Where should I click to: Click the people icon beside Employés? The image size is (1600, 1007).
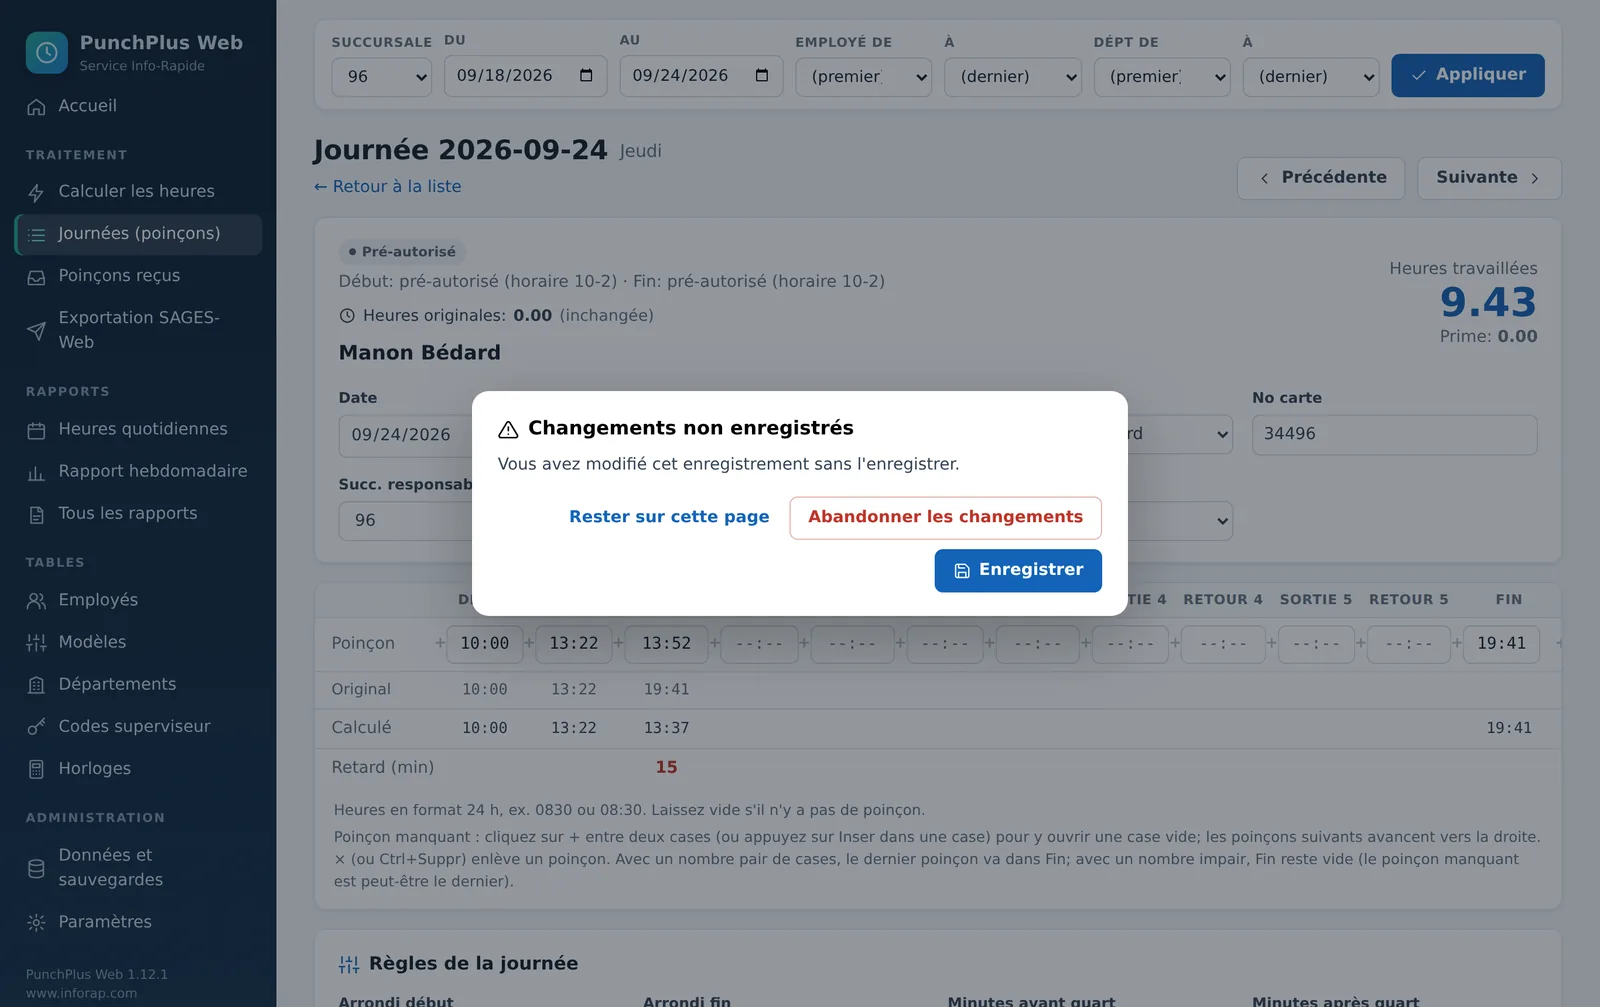pos(36,601)
